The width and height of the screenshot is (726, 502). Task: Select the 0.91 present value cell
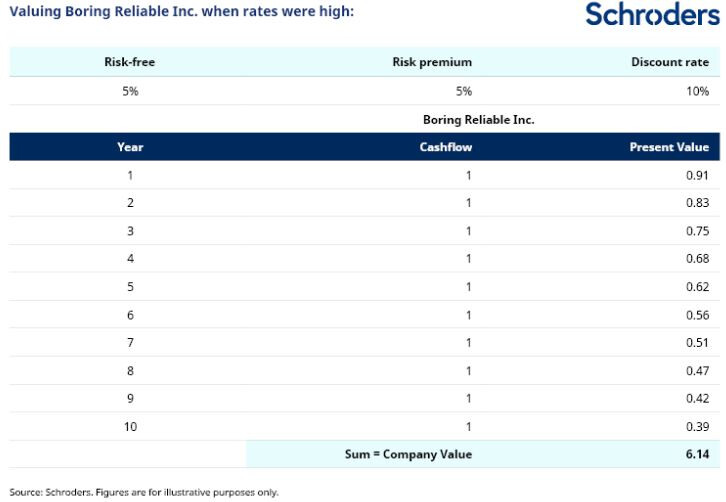pos(698,175)
